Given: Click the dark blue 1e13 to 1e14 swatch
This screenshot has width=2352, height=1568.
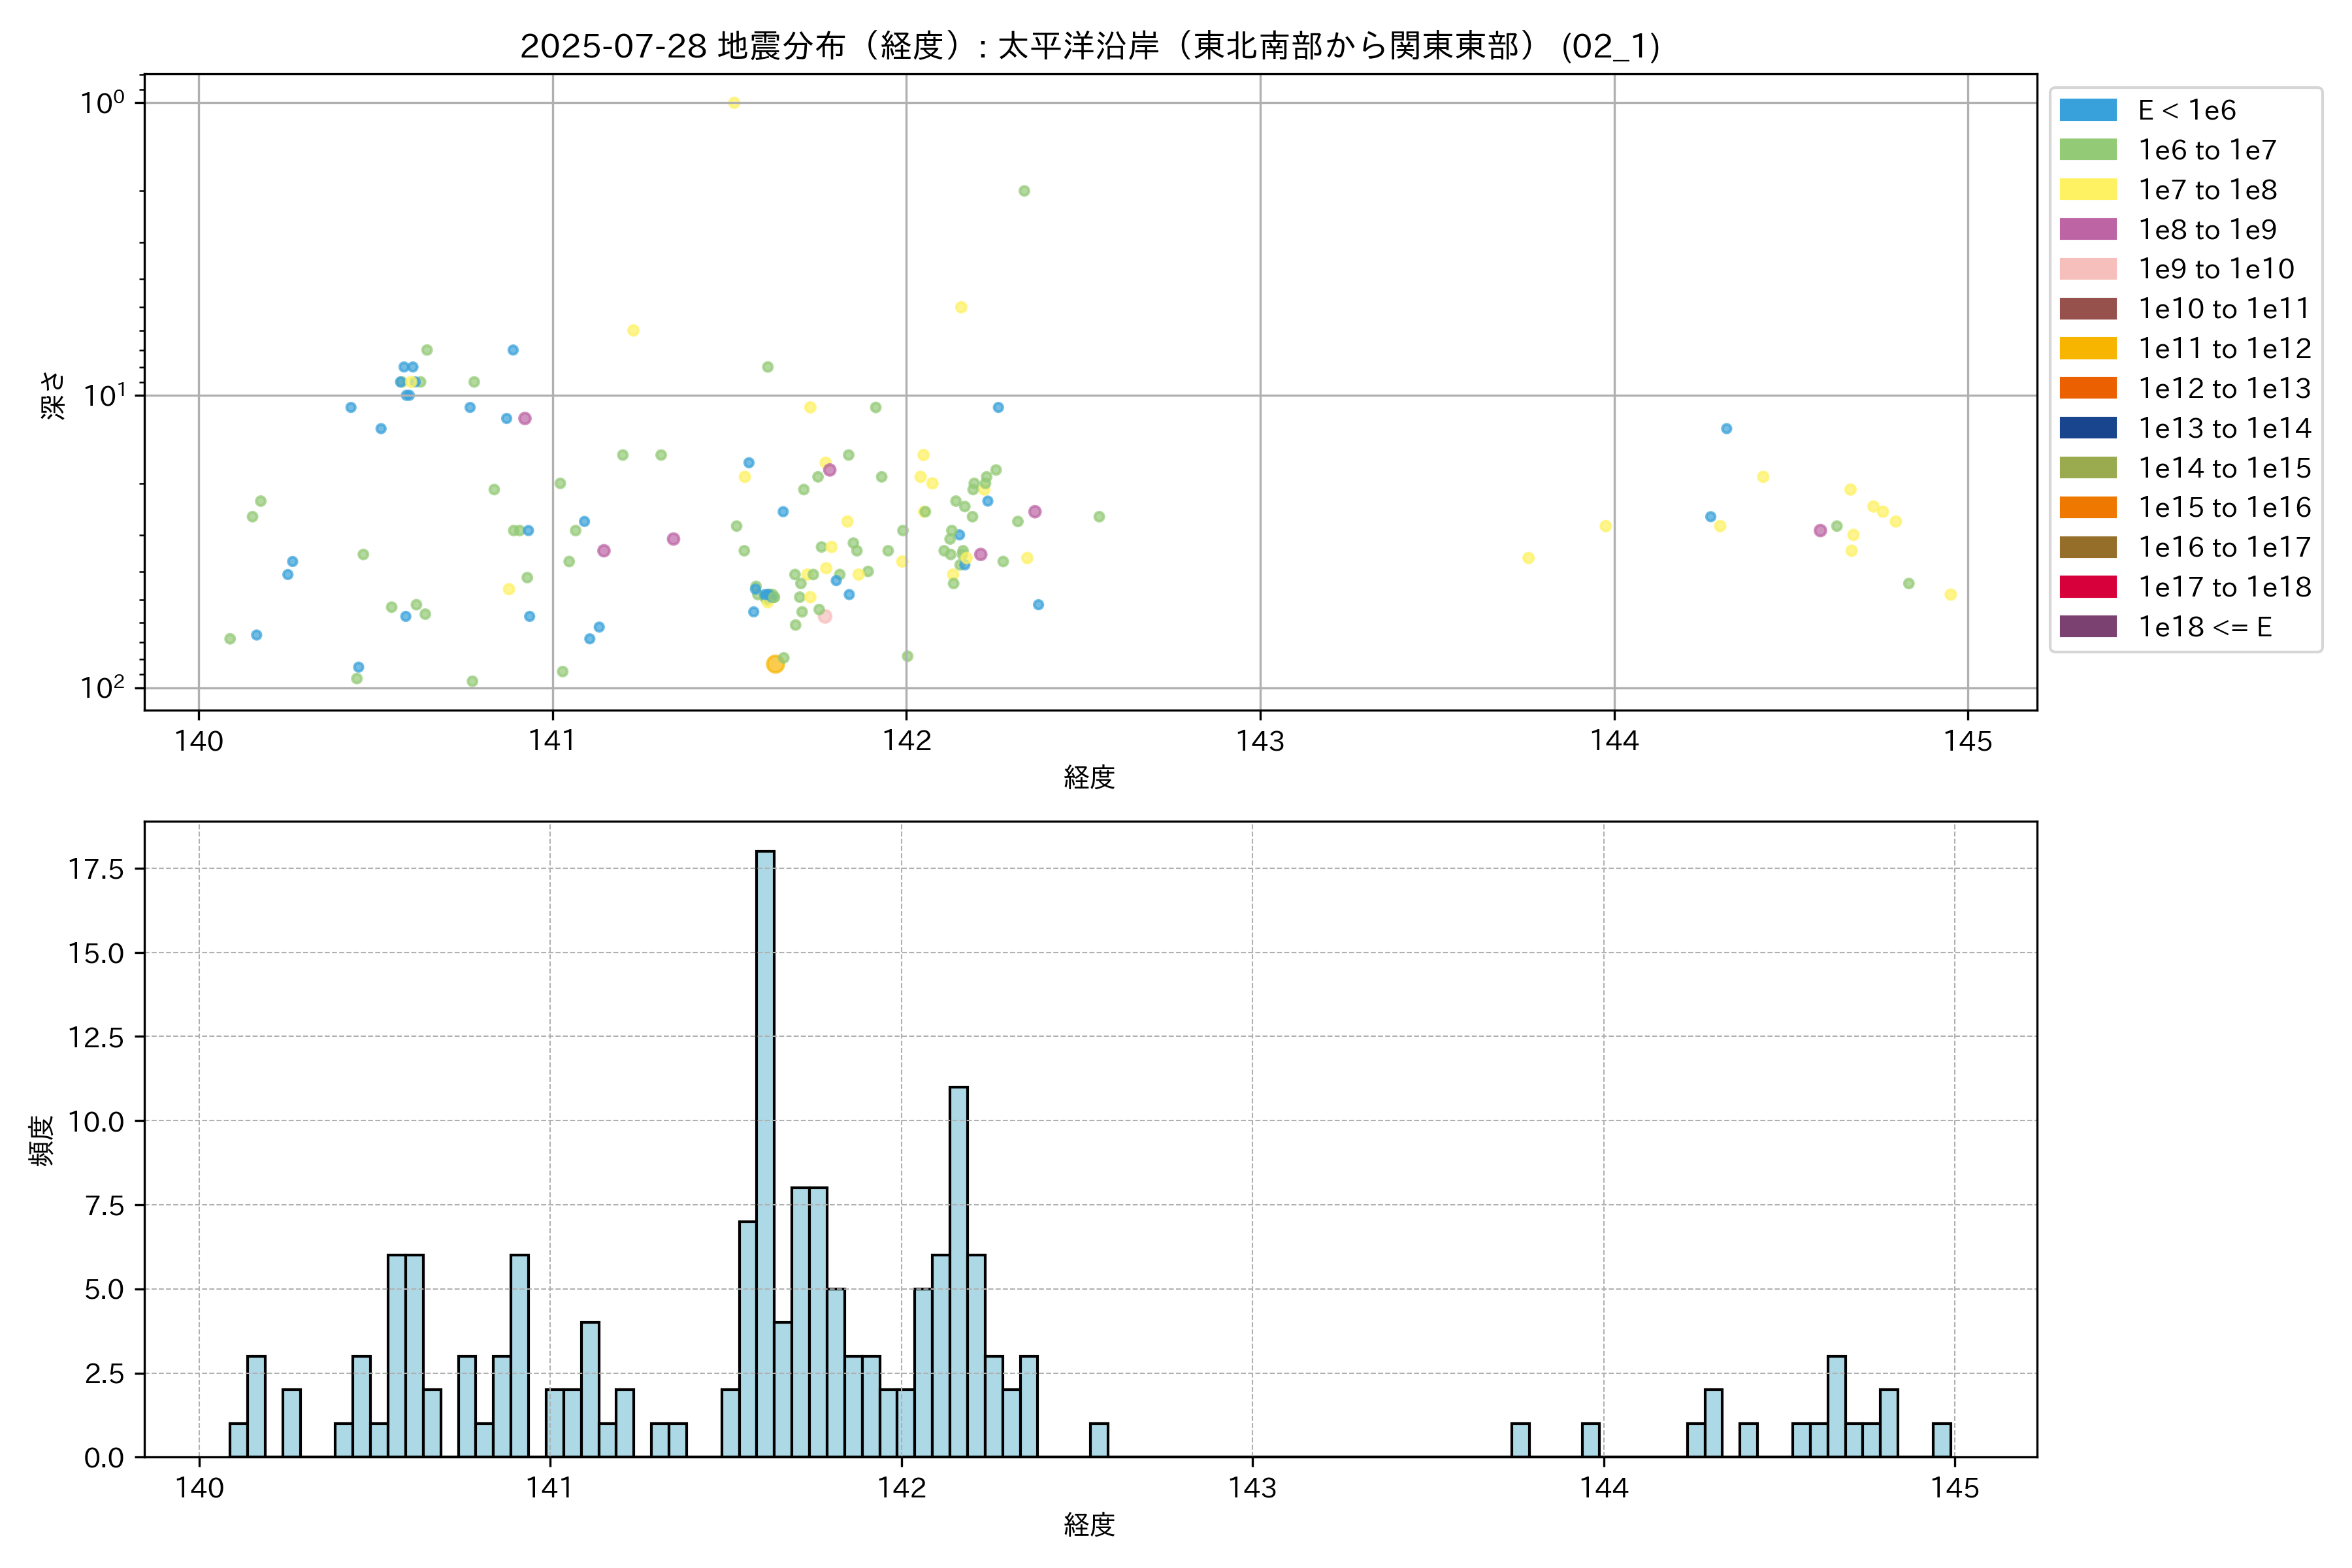Looking at the screenshot, I should coord(2087,428).
